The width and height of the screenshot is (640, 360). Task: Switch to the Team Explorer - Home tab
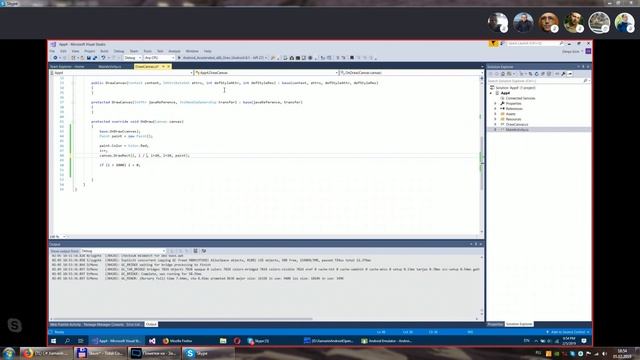67,66
